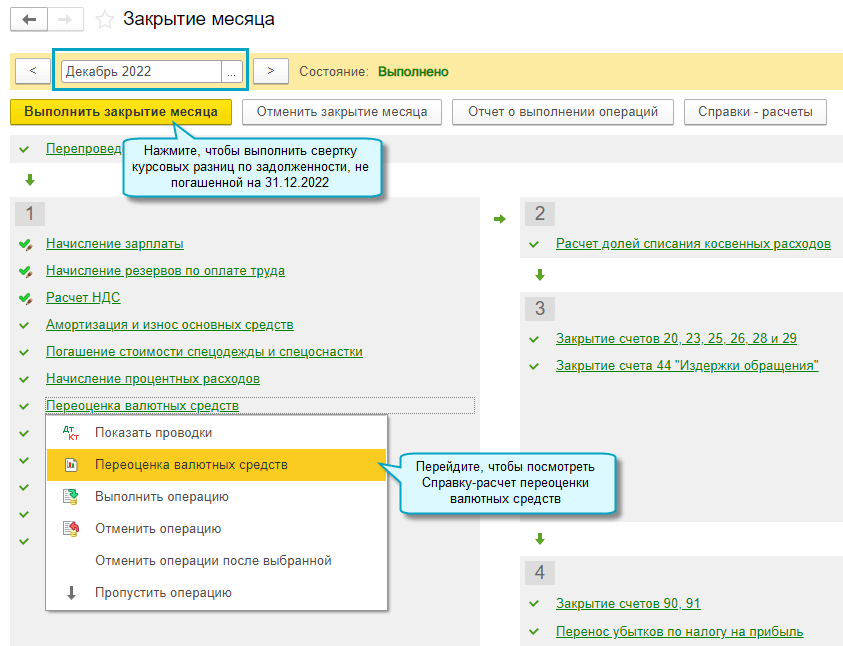Click the forward navigation arrow button
The image size is (843, 646).
65,19
